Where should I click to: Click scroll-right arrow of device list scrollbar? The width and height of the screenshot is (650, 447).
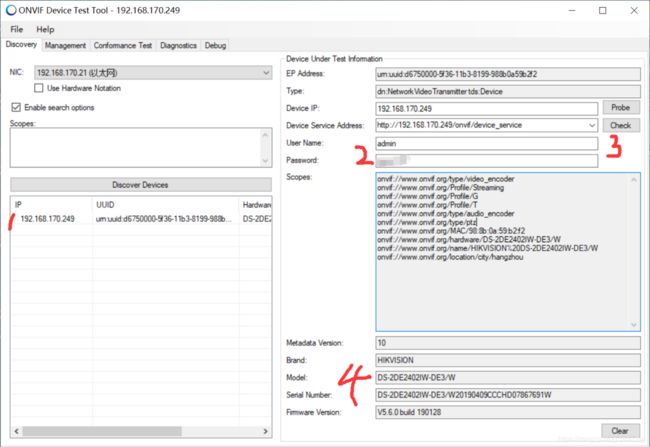[266, 431]
